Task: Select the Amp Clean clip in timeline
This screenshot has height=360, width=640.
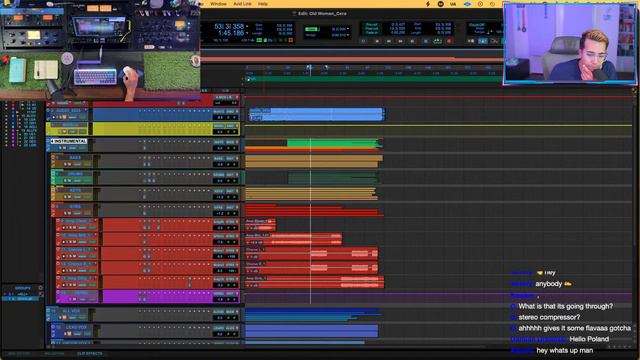Action: click(260, 224)
